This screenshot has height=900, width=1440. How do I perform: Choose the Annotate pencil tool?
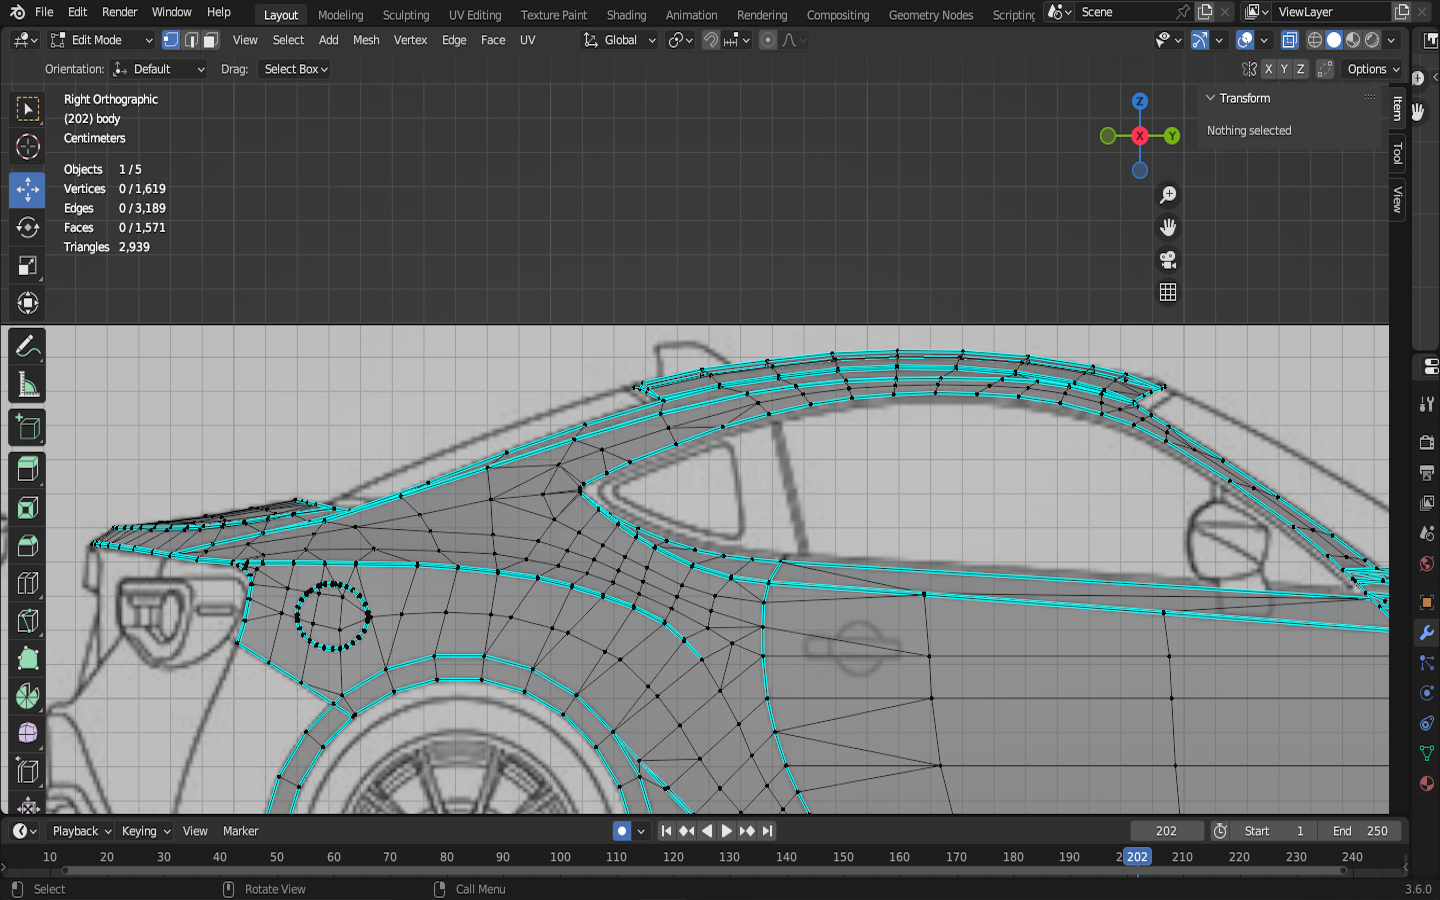coord(28,347)
